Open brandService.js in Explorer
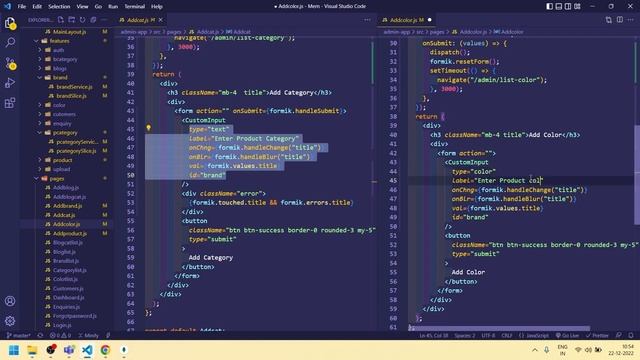 (74, 87)
